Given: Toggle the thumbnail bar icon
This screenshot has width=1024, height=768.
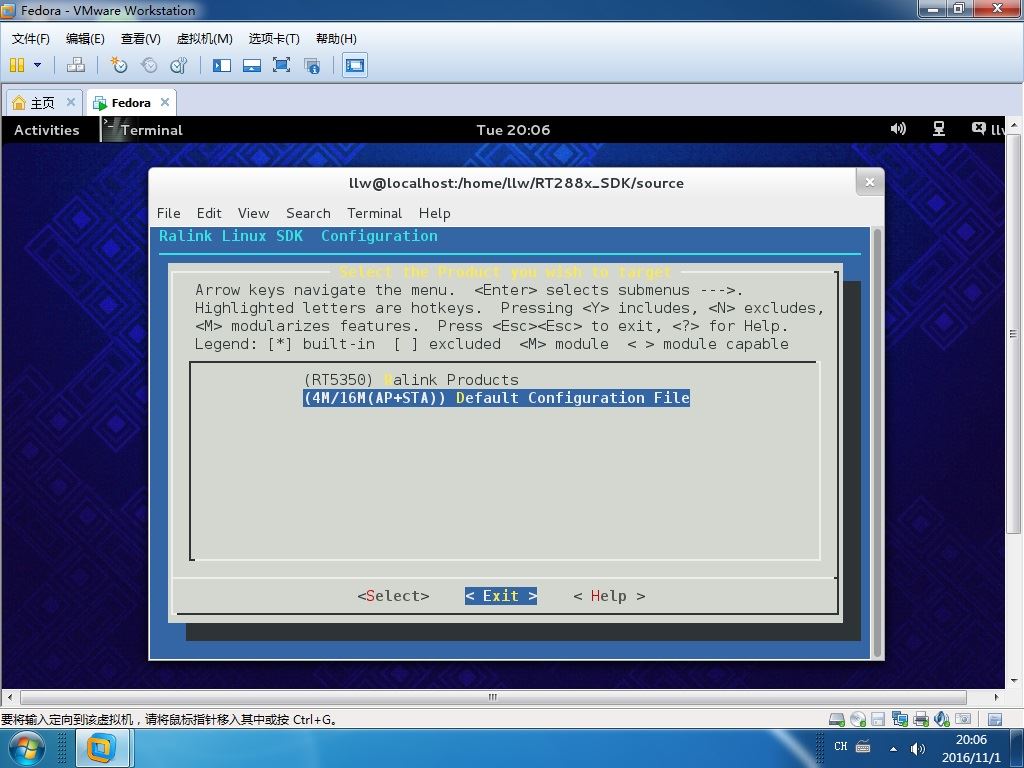Looking at the screenshot, I should point(251,65).
